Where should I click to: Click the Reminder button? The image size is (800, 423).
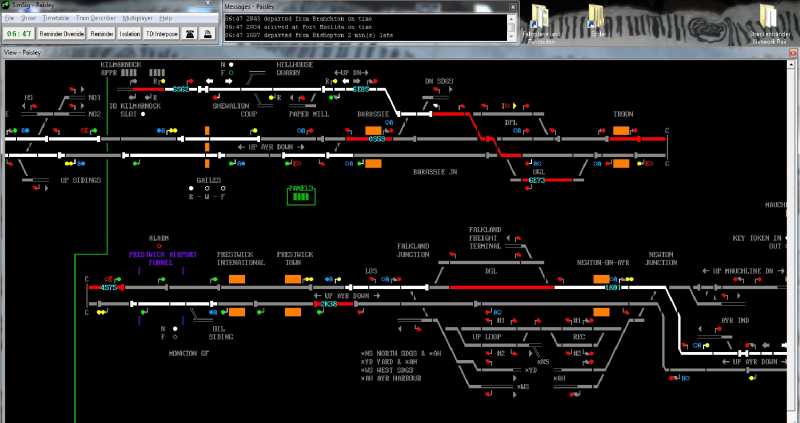point(102,34)
